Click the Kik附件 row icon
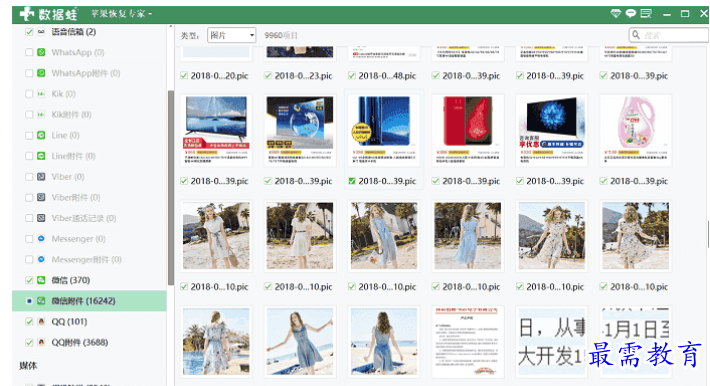 [41, 115]
